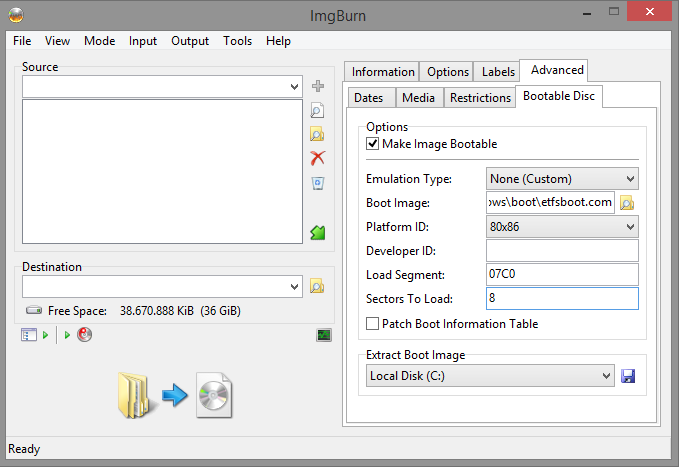
Task: Uncheck Make Image Bootable
Action: click(372, 143)
